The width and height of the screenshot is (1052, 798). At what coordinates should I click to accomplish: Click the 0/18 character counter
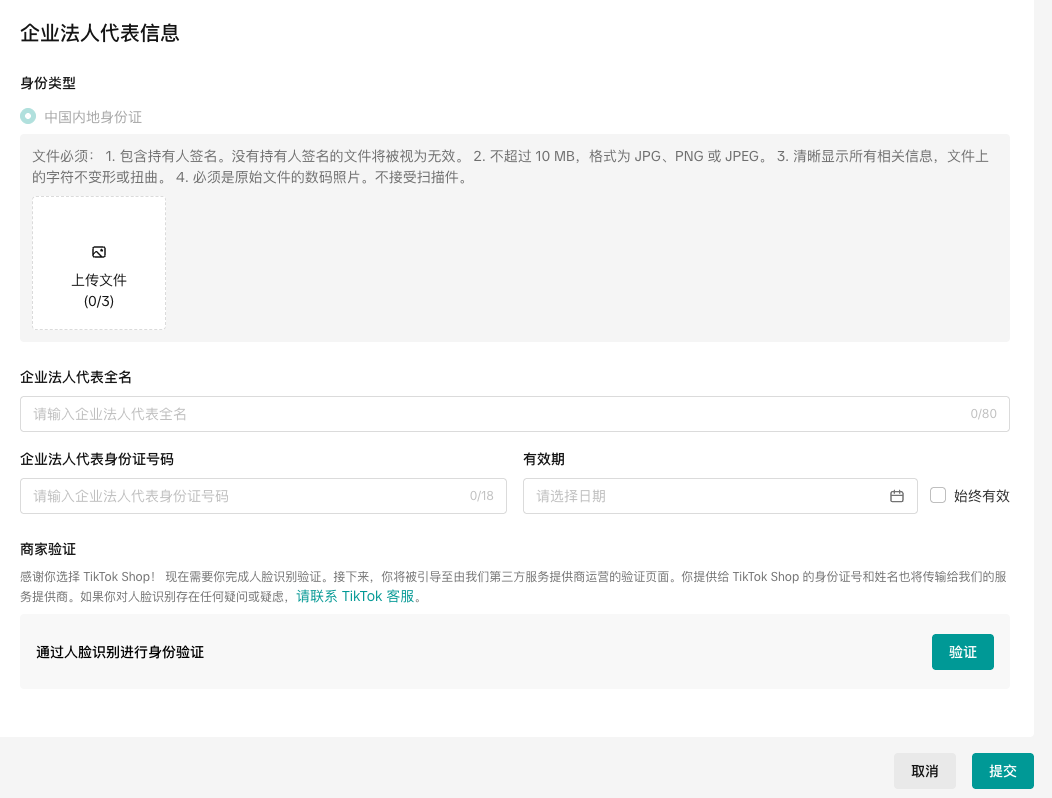pos(481,496)
